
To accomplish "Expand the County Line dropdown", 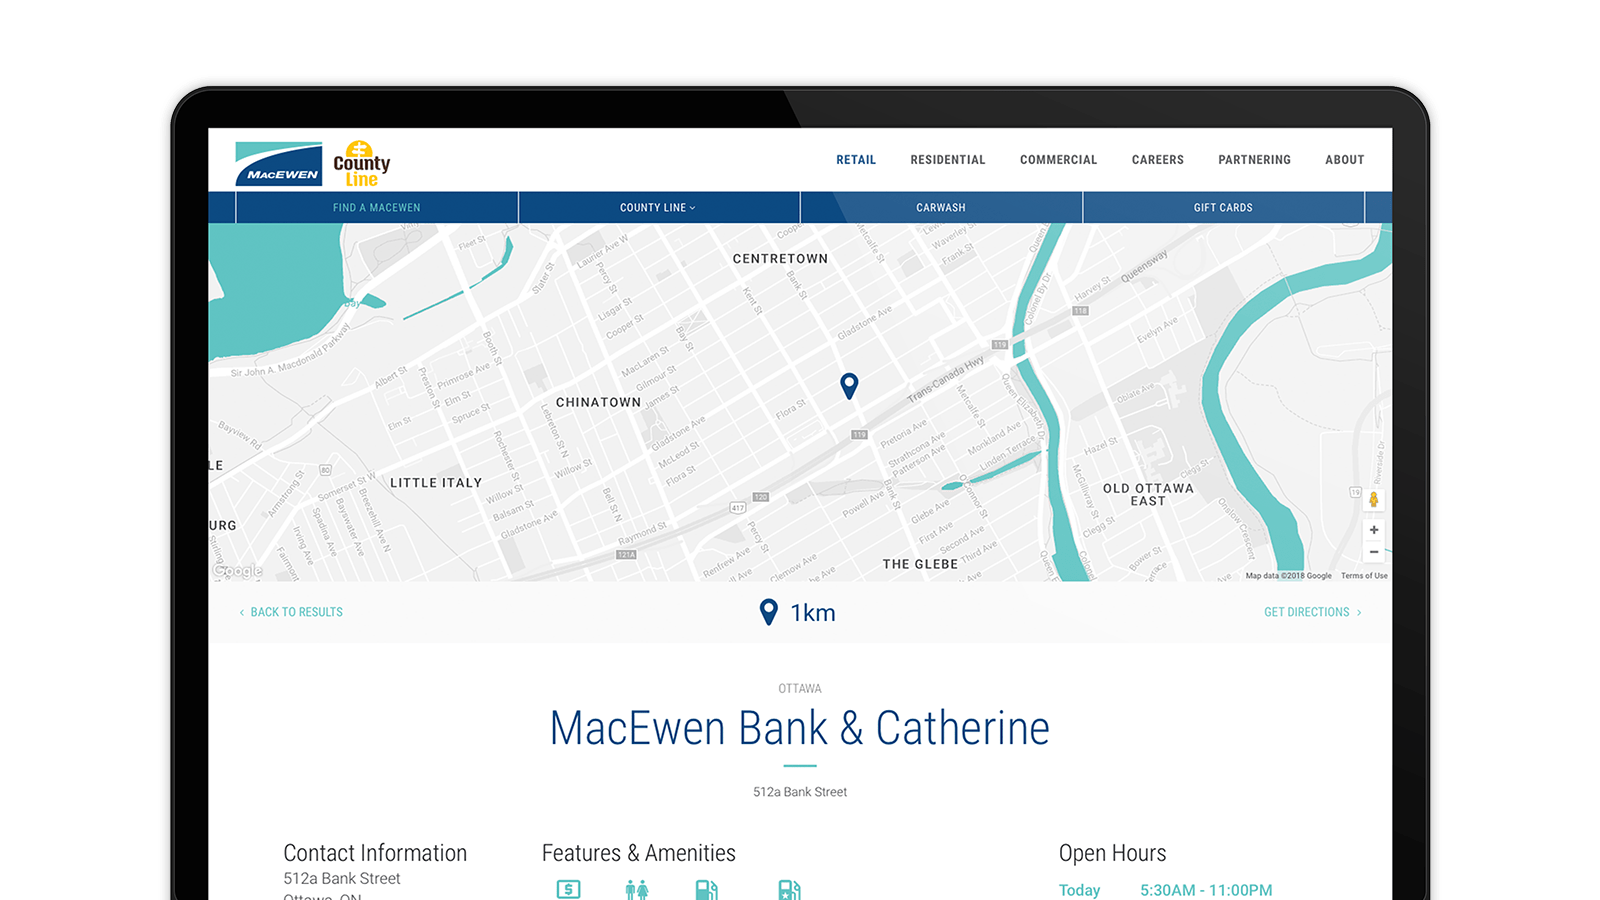I will tap(659, 208).
